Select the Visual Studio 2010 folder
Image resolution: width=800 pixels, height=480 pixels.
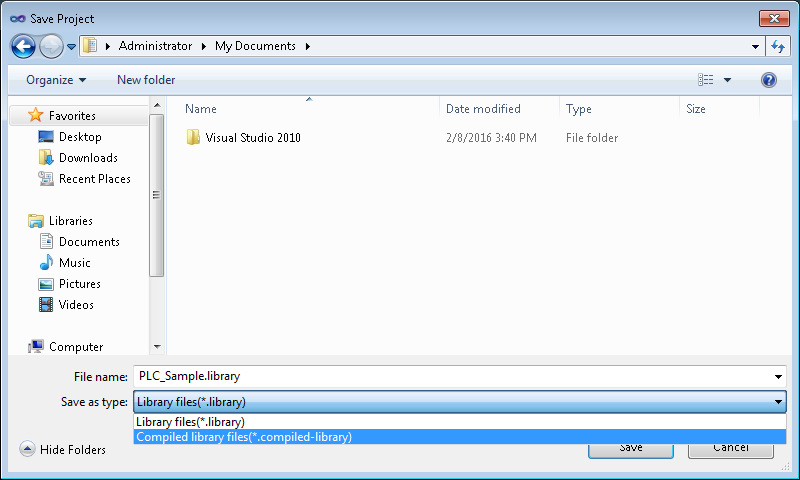[253, 138]
